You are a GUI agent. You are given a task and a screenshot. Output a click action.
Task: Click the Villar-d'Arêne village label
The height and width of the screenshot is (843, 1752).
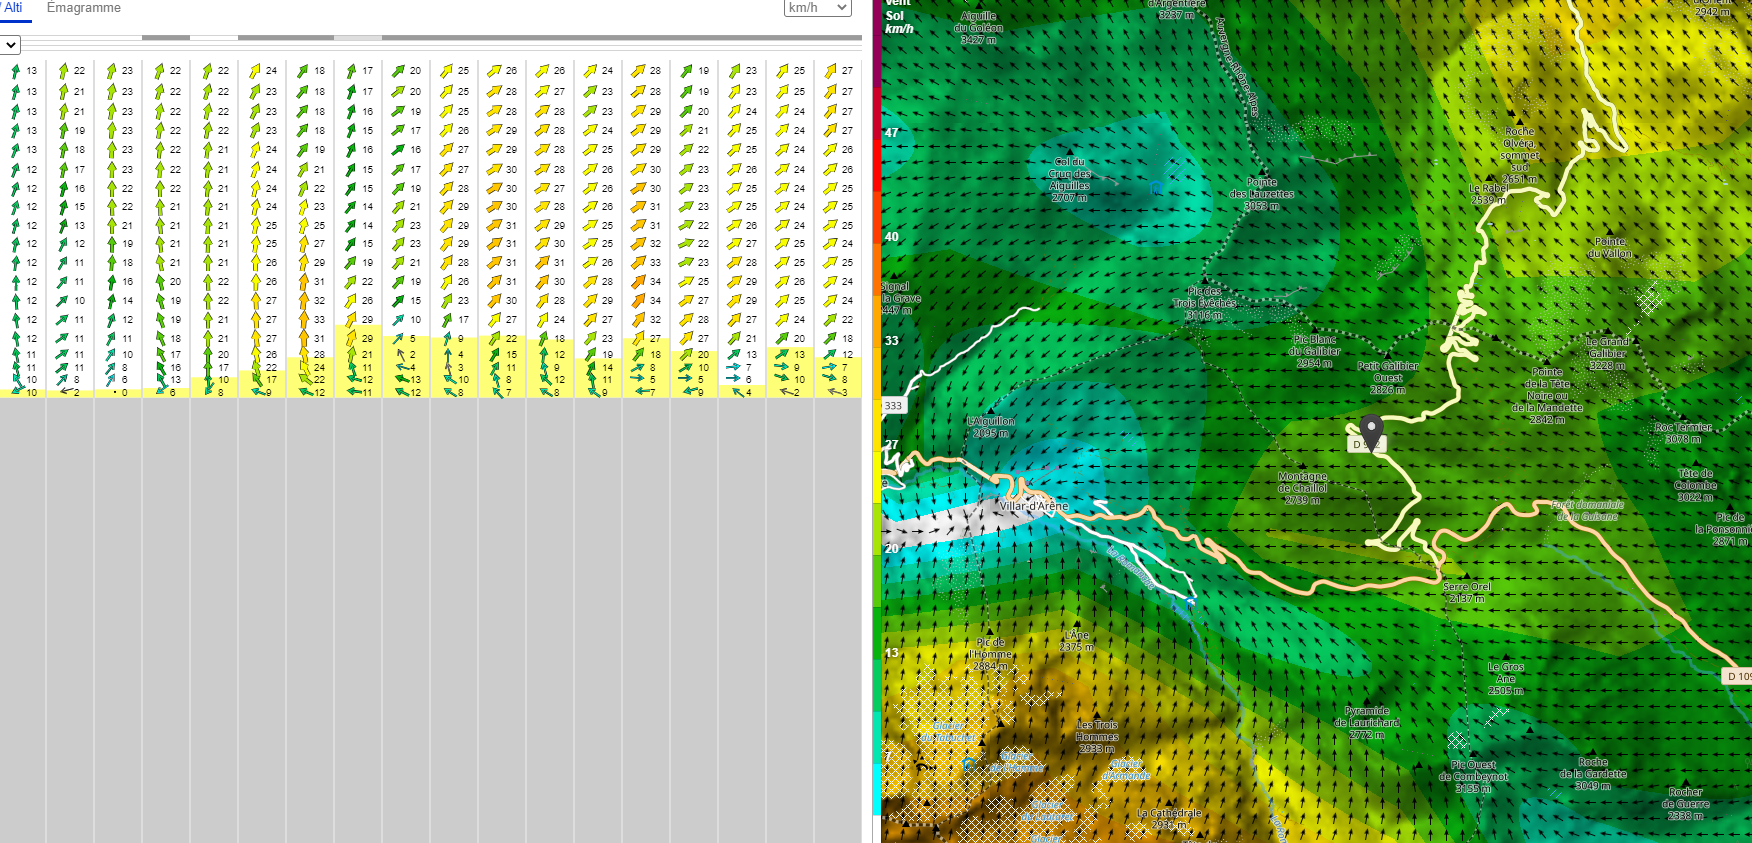1034,506
